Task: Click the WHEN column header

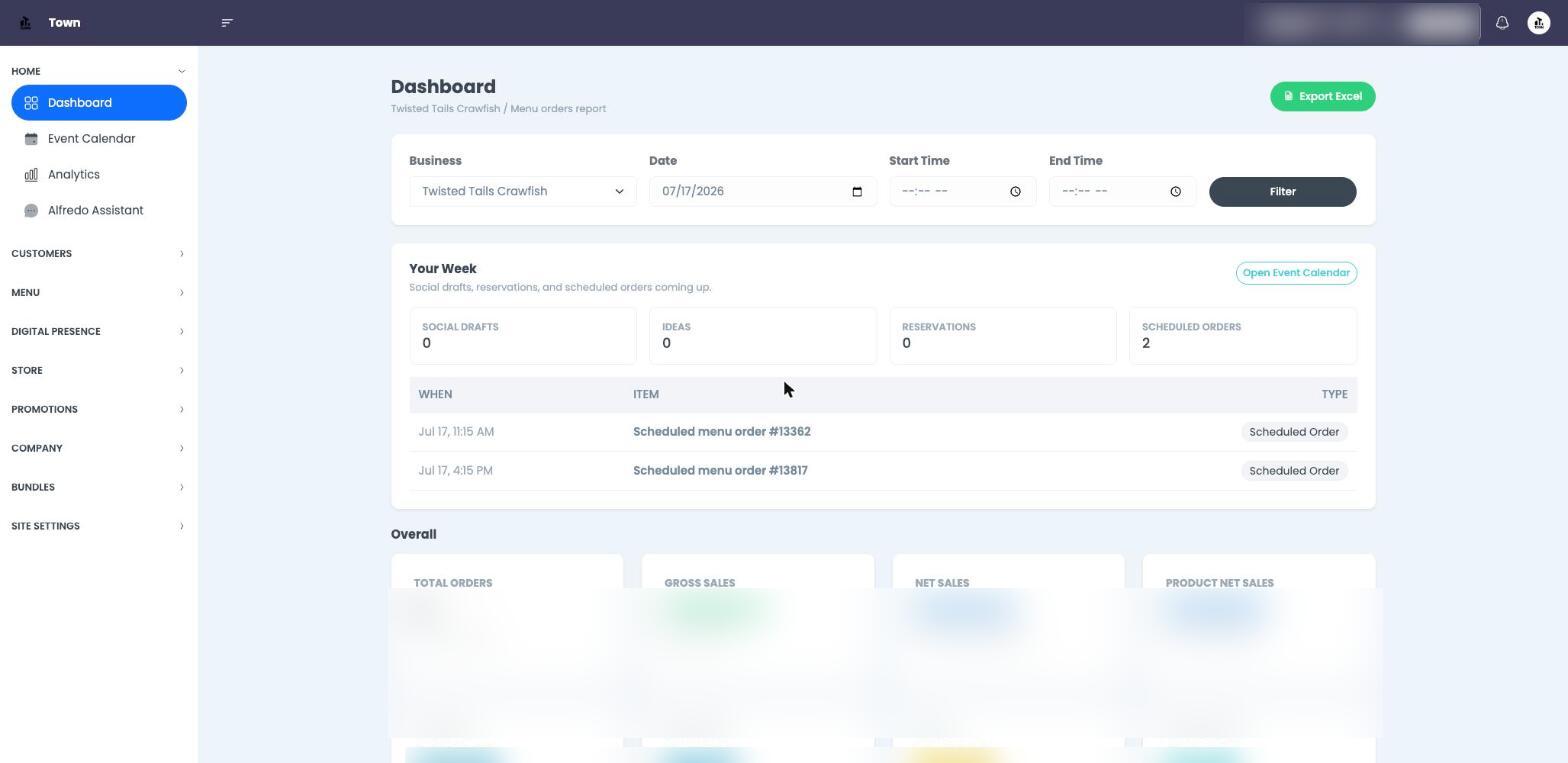Action: 435,395
